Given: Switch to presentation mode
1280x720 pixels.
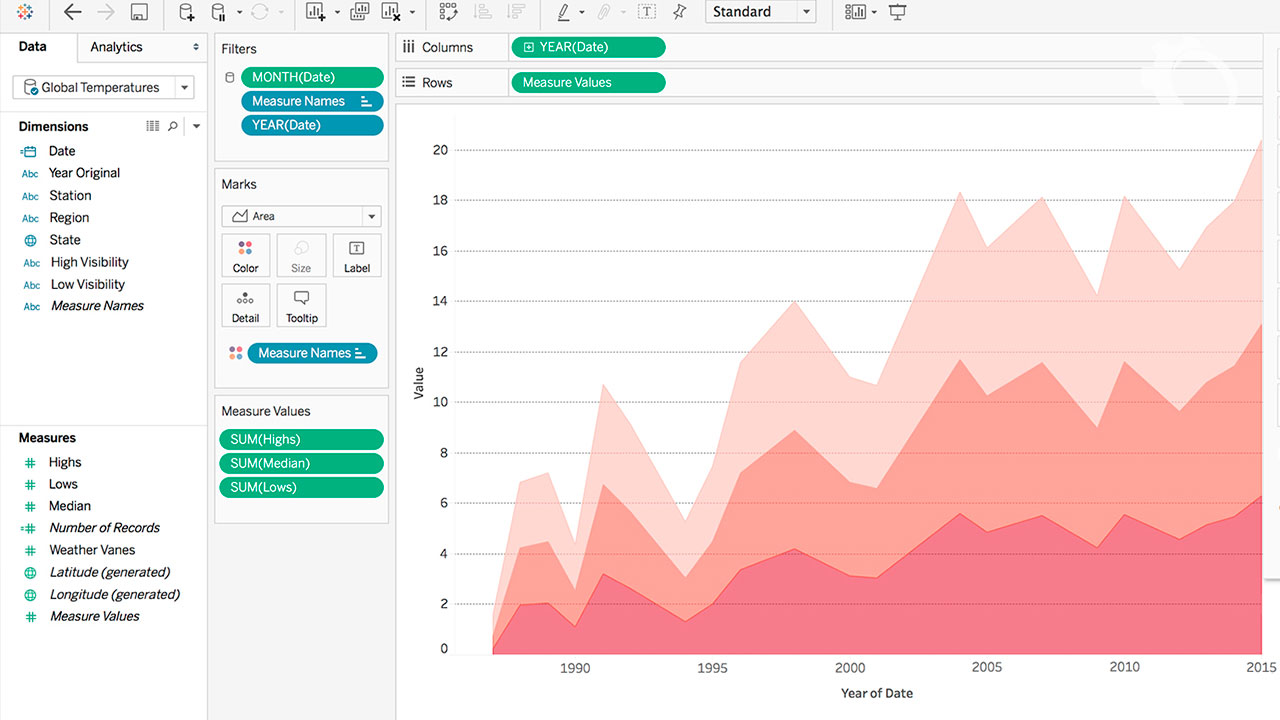Looking at the screenshot, I should [898, 12].
